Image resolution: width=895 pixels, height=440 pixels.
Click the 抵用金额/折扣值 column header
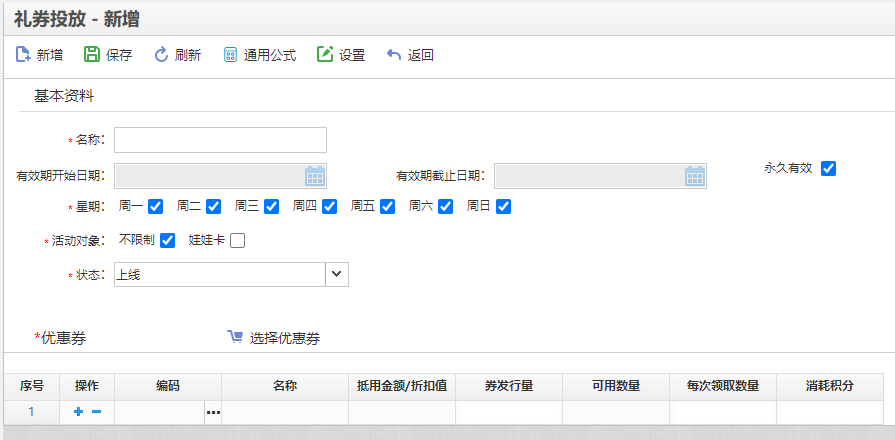[401, 386]
